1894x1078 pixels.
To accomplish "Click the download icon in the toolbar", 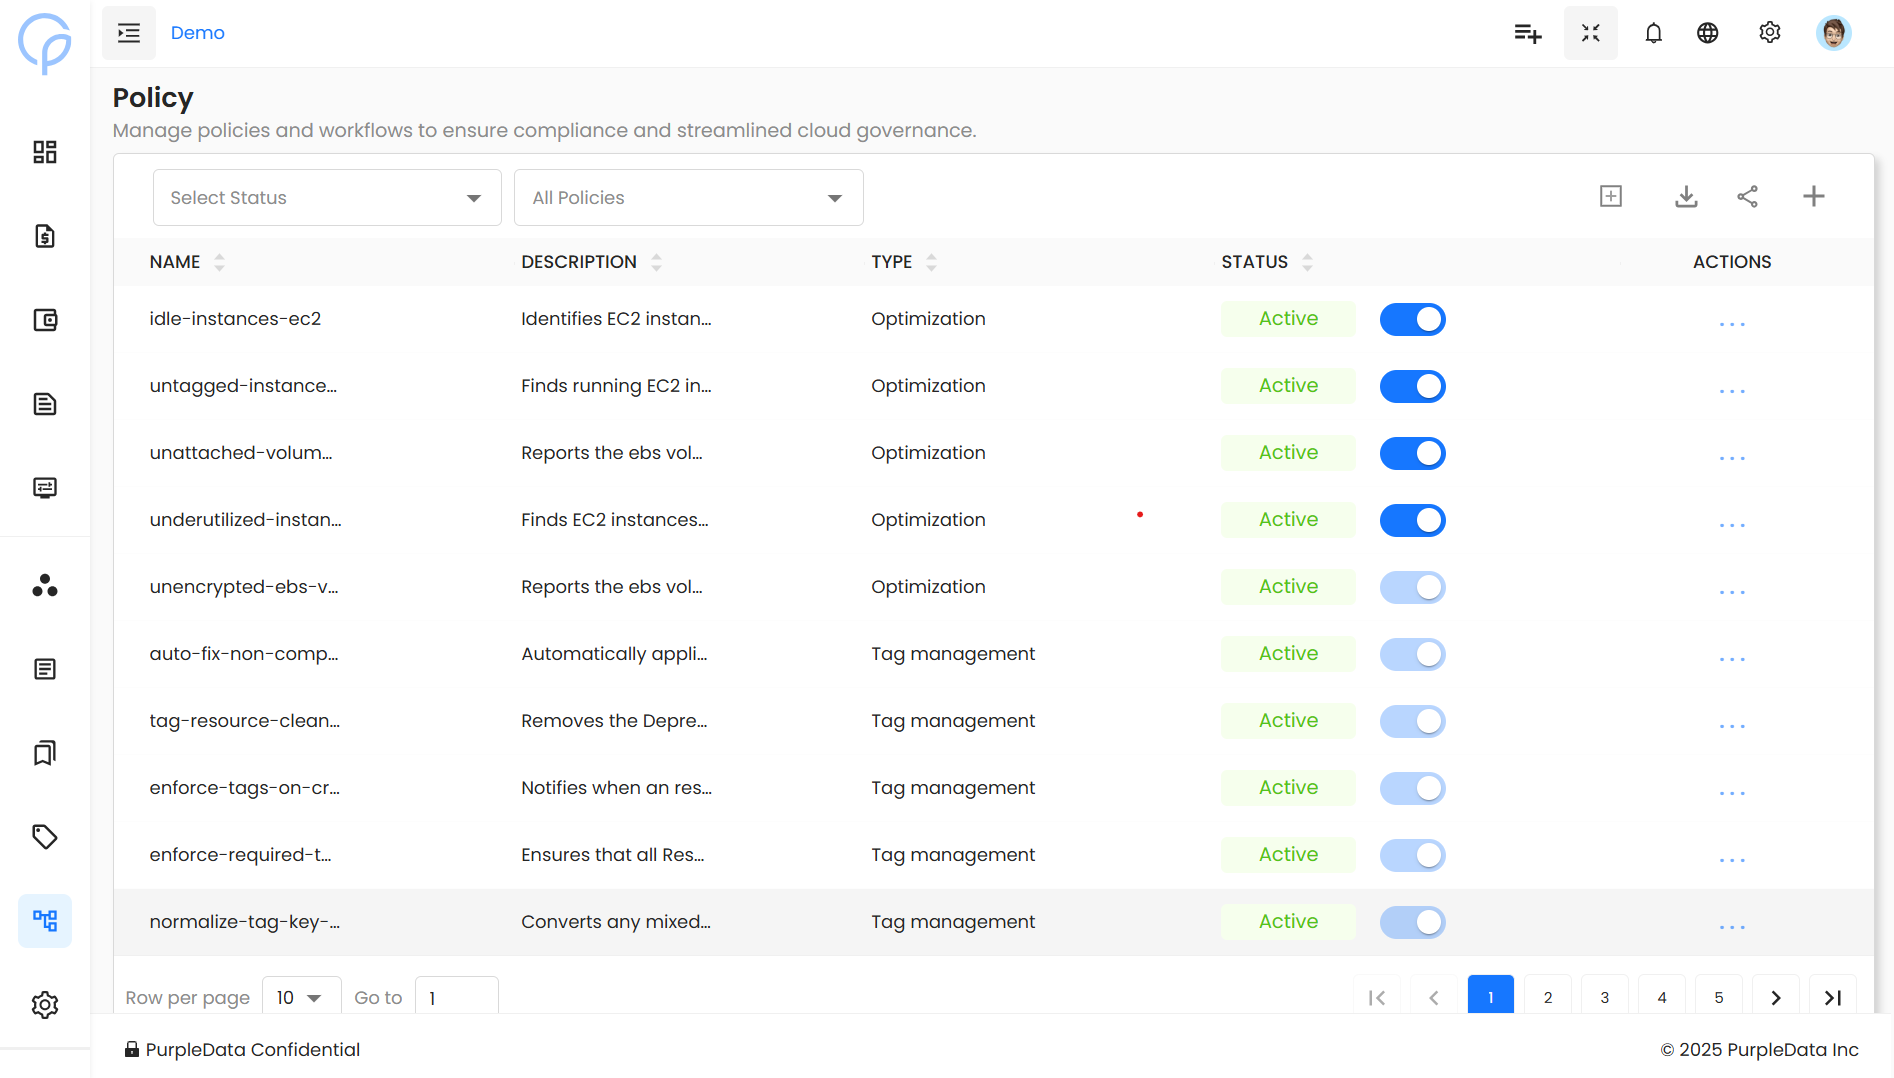I will click(1686, 197).
